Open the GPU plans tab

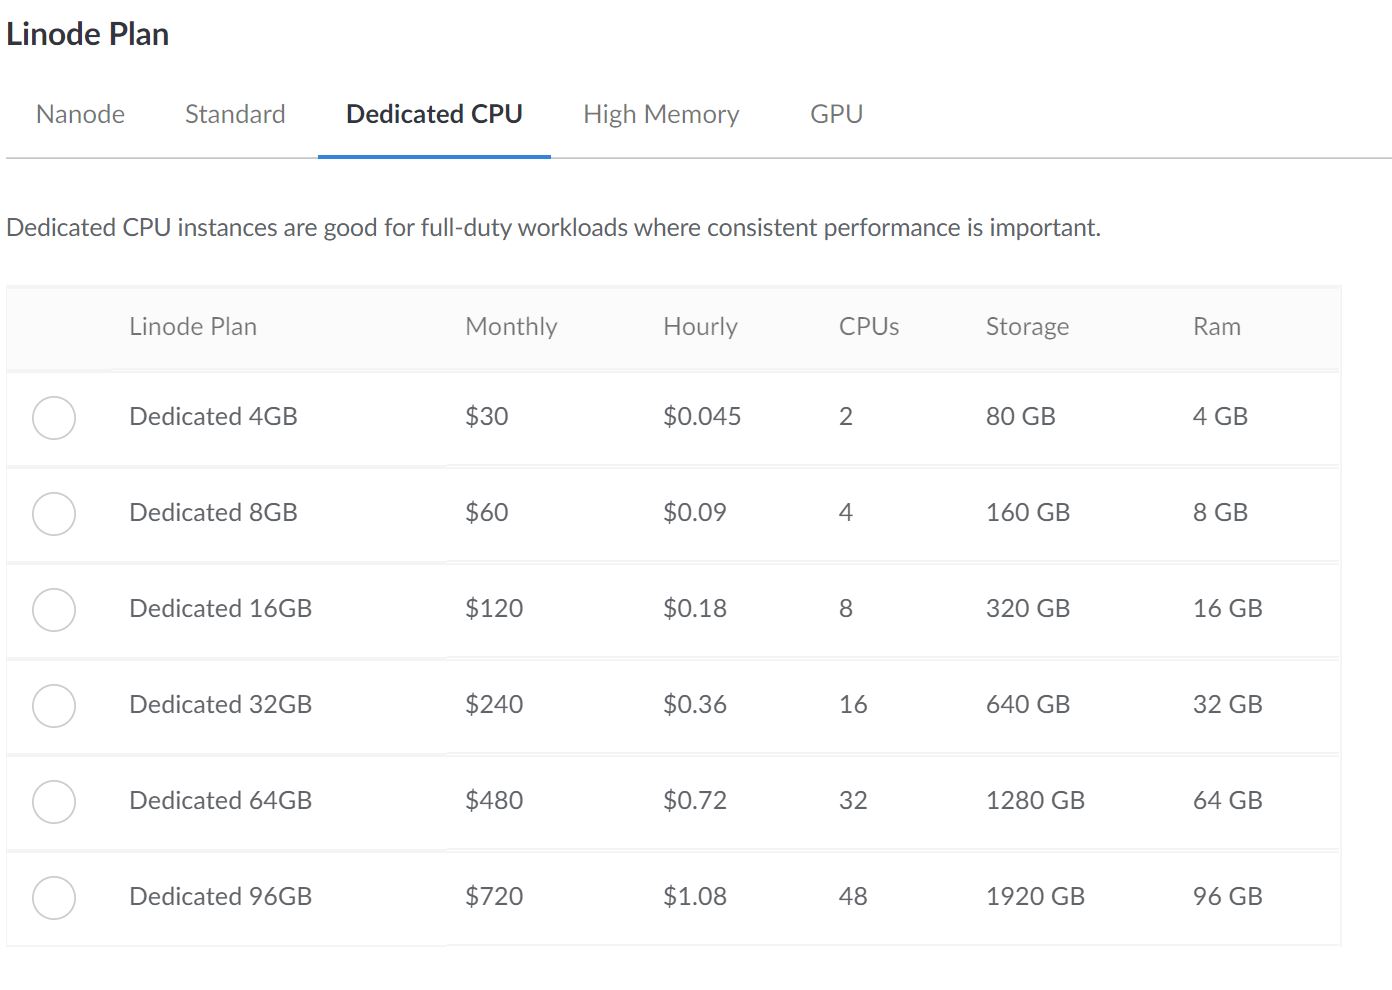(x=836, y=115)
